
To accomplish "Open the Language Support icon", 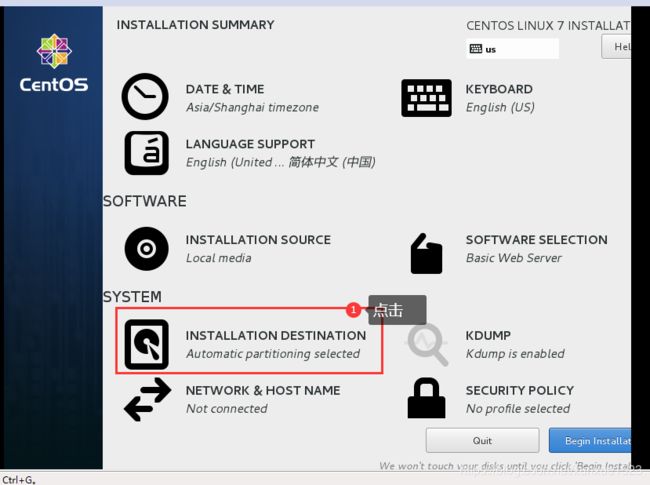I will click(x=147, y=153).
